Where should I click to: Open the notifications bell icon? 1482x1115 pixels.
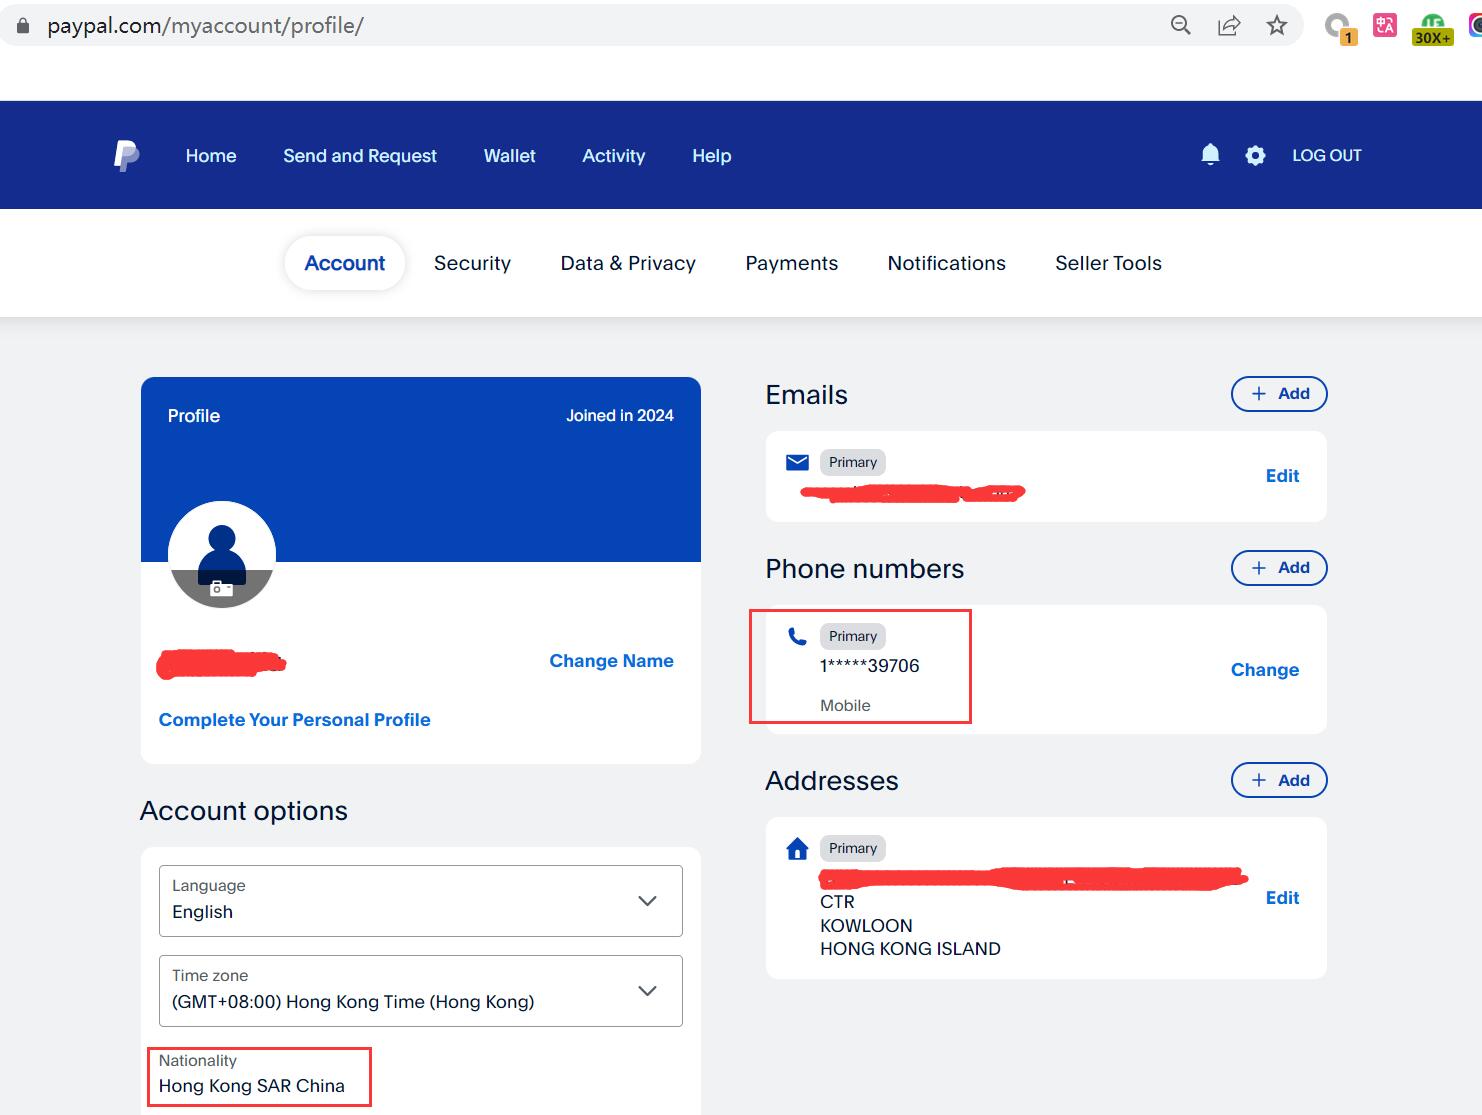(x=1210, y=155)
